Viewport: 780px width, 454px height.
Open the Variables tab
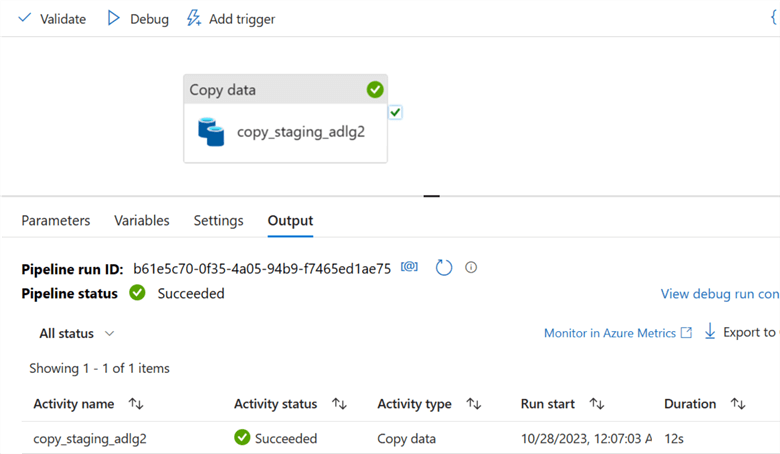(142, 220)
